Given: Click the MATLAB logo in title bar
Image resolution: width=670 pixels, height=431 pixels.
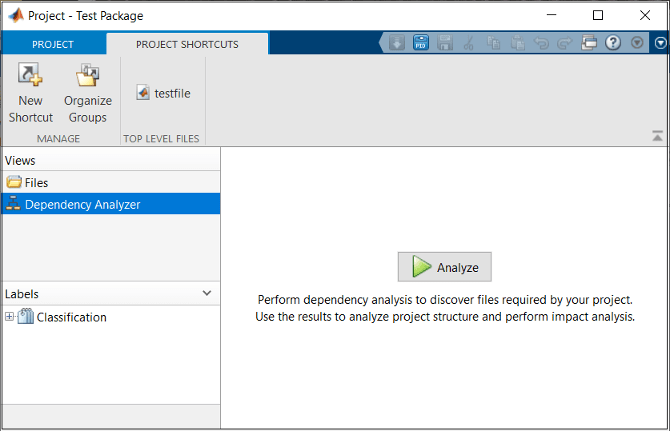Looking at the screenshot, I should 16,15.
